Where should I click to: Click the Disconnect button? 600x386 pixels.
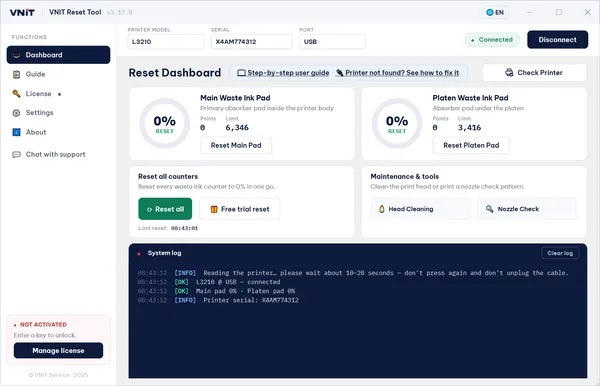558,40
